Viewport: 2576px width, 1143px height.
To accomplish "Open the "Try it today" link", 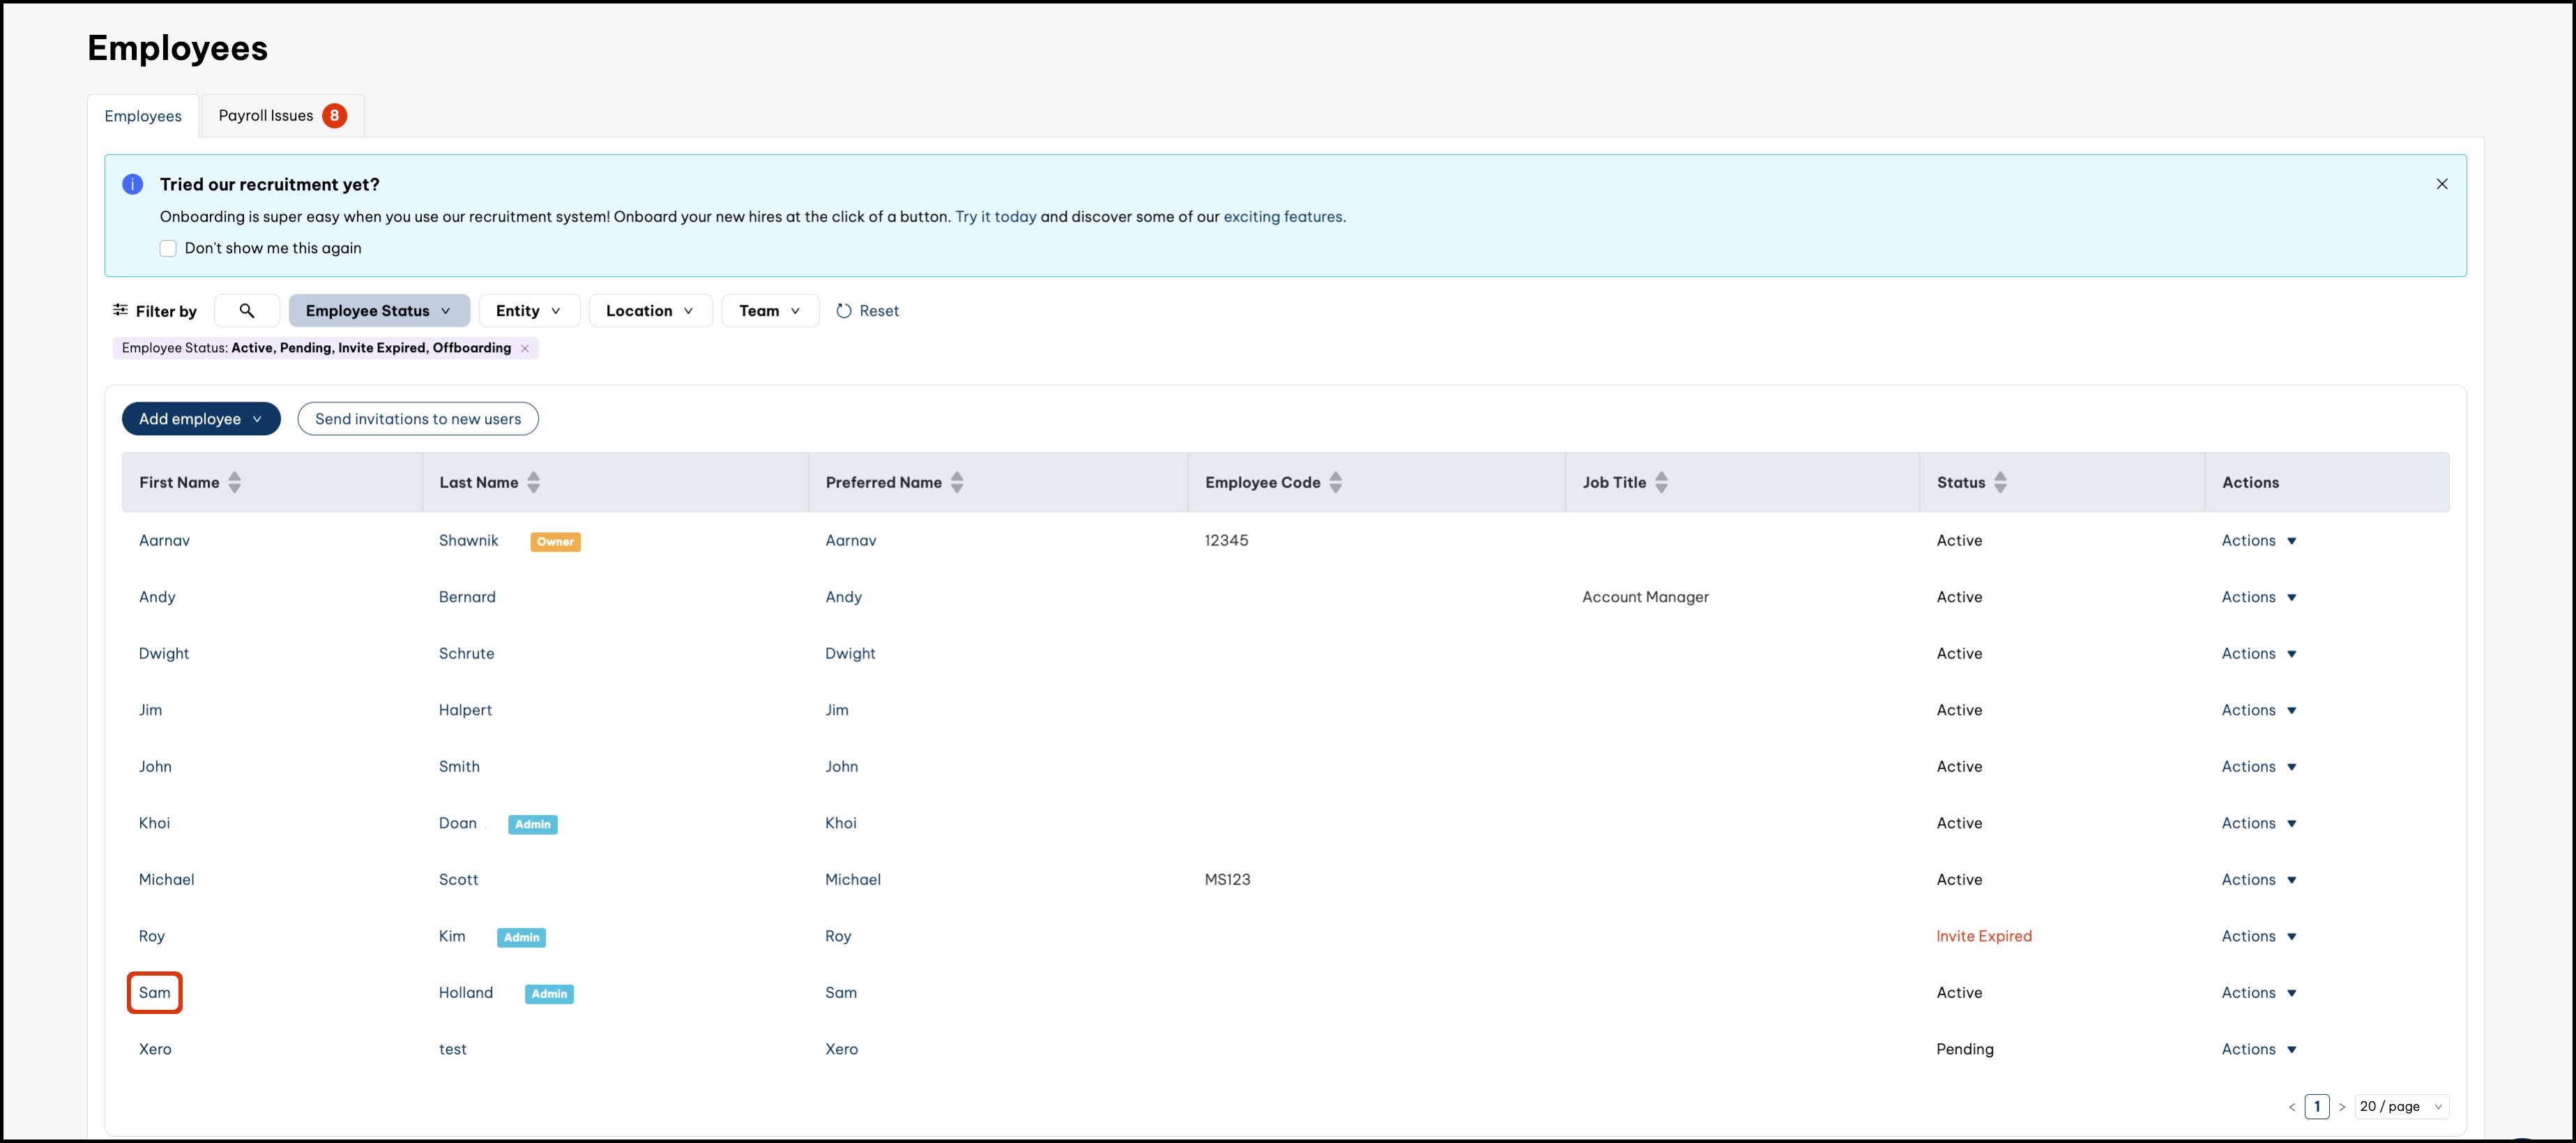I will (995, 217).
